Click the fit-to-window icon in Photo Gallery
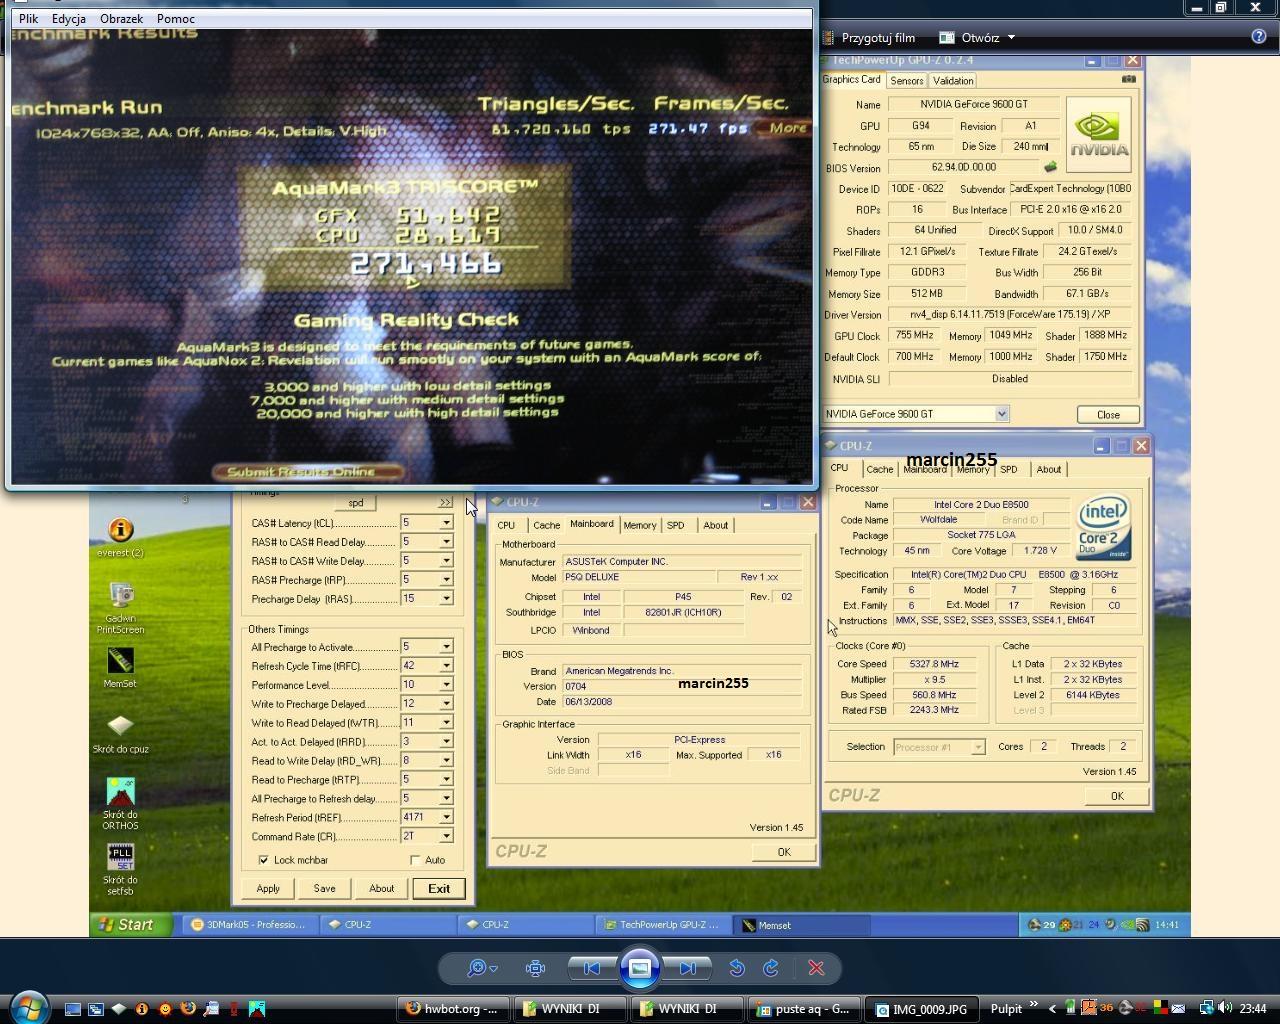 (535, 968)
